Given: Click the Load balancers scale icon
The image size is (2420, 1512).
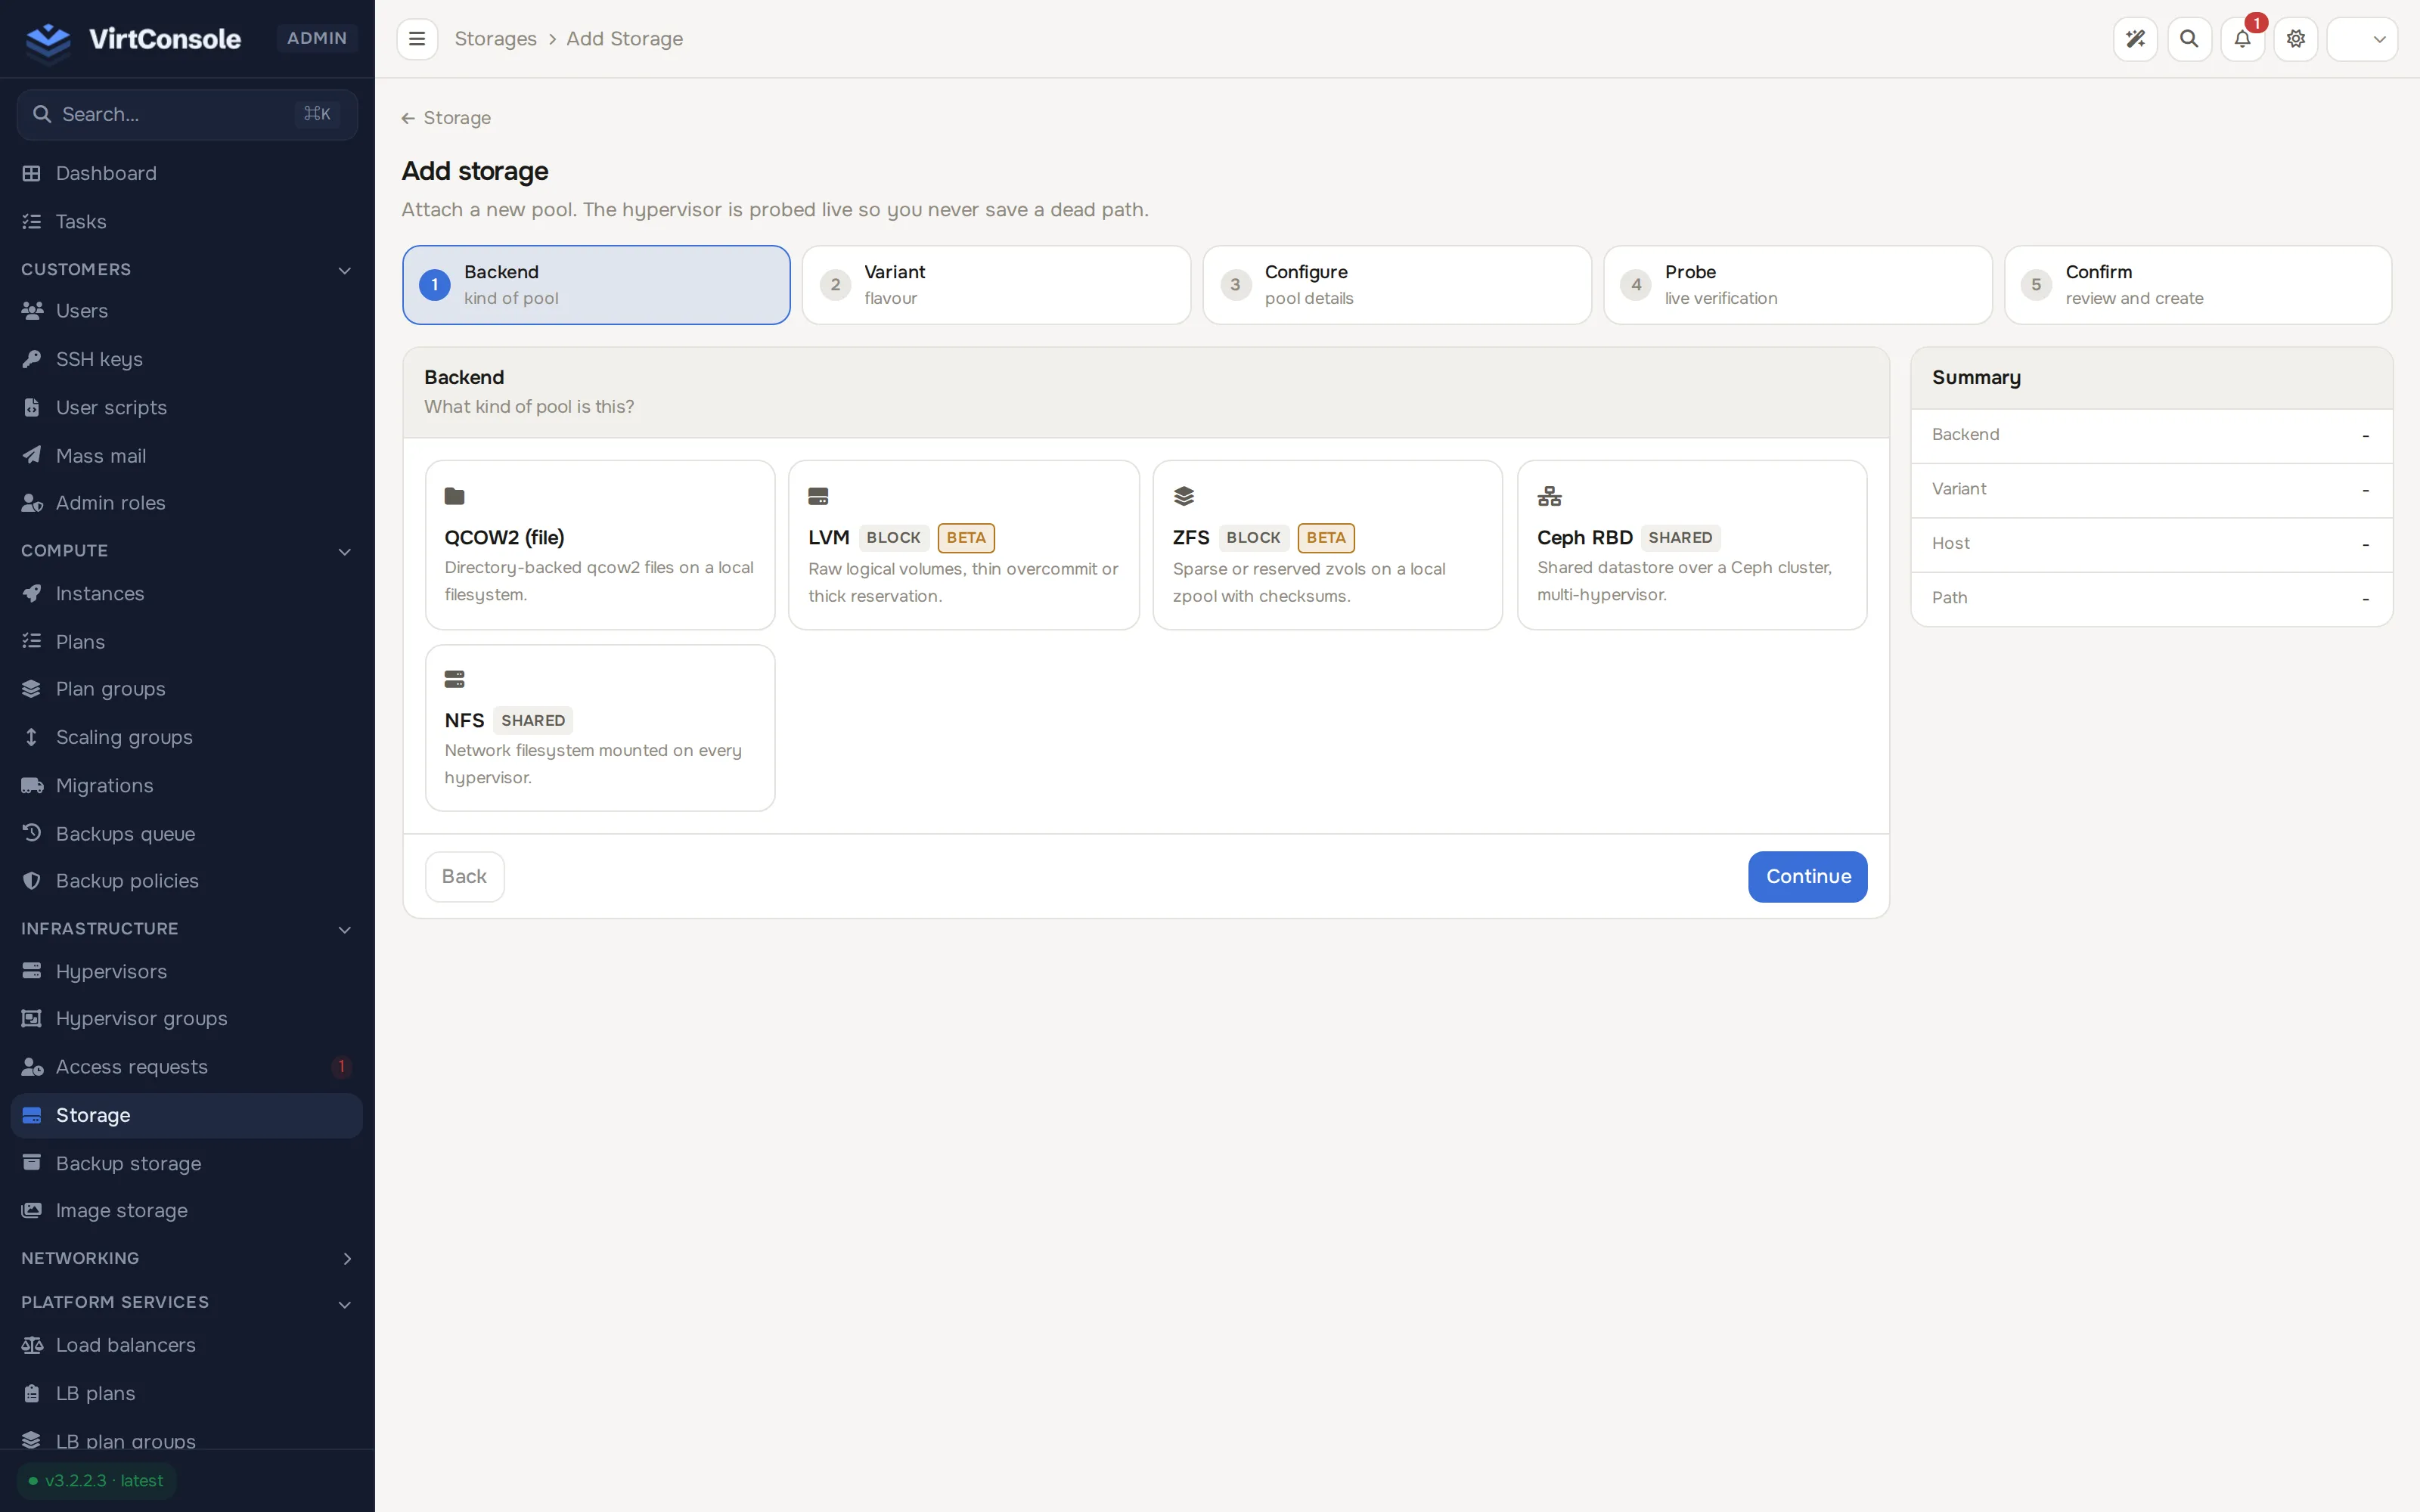Looking at the screenshot, I should pos(32,1345).
